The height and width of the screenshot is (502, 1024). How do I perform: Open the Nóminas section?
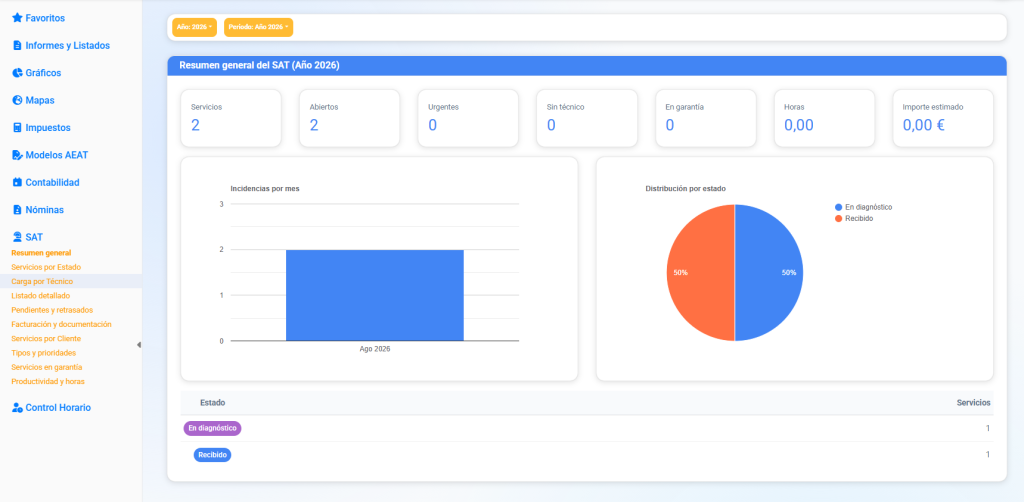tap(44, 210)
